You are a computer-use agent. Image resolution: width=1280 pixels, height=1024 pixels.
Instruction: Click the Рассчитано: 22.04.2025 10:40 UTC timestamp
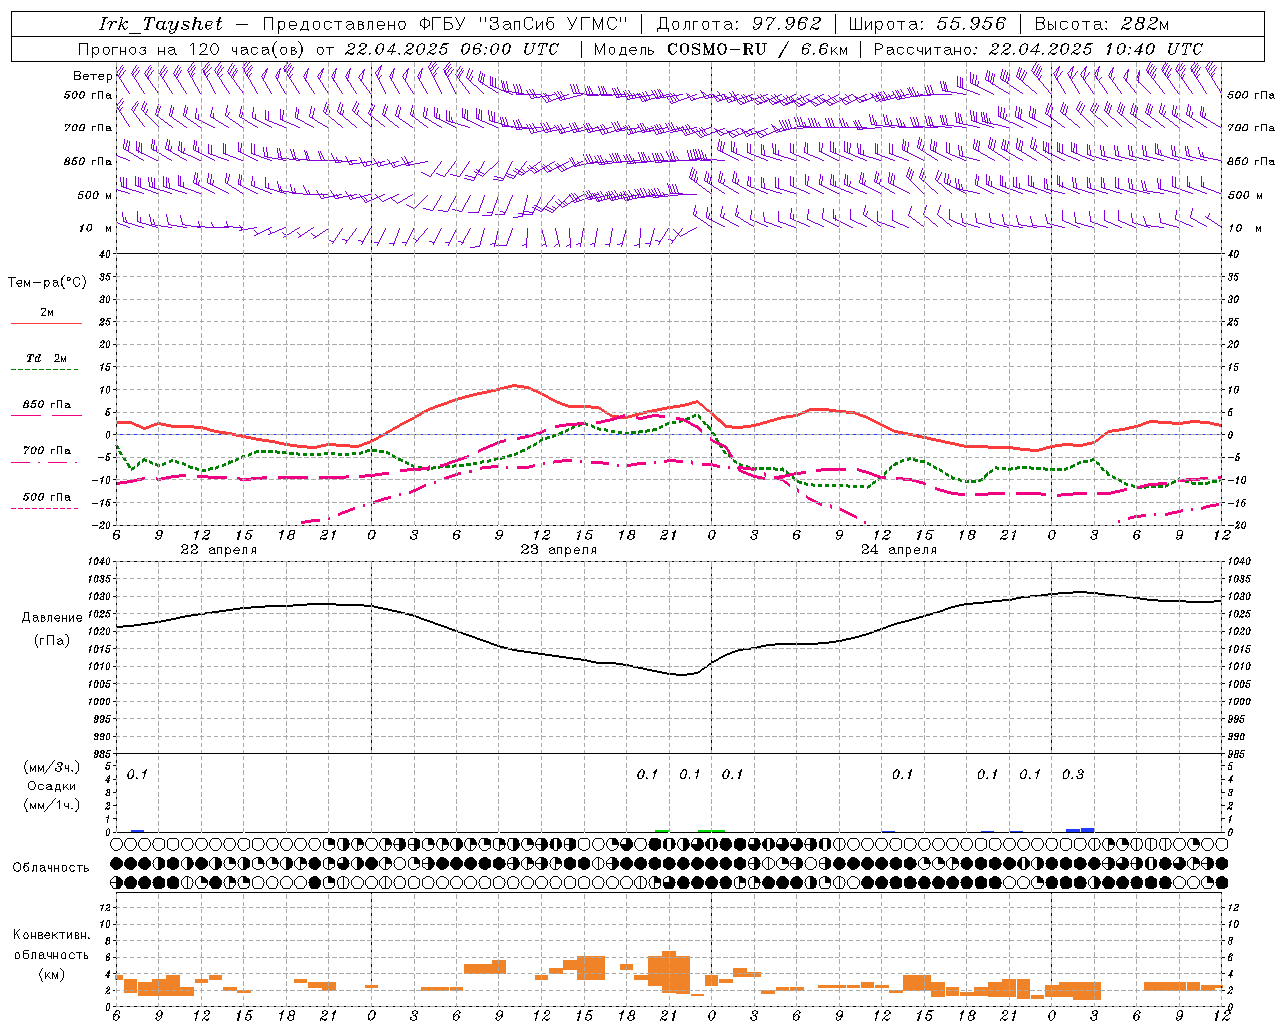click(x=1038, y=49)
